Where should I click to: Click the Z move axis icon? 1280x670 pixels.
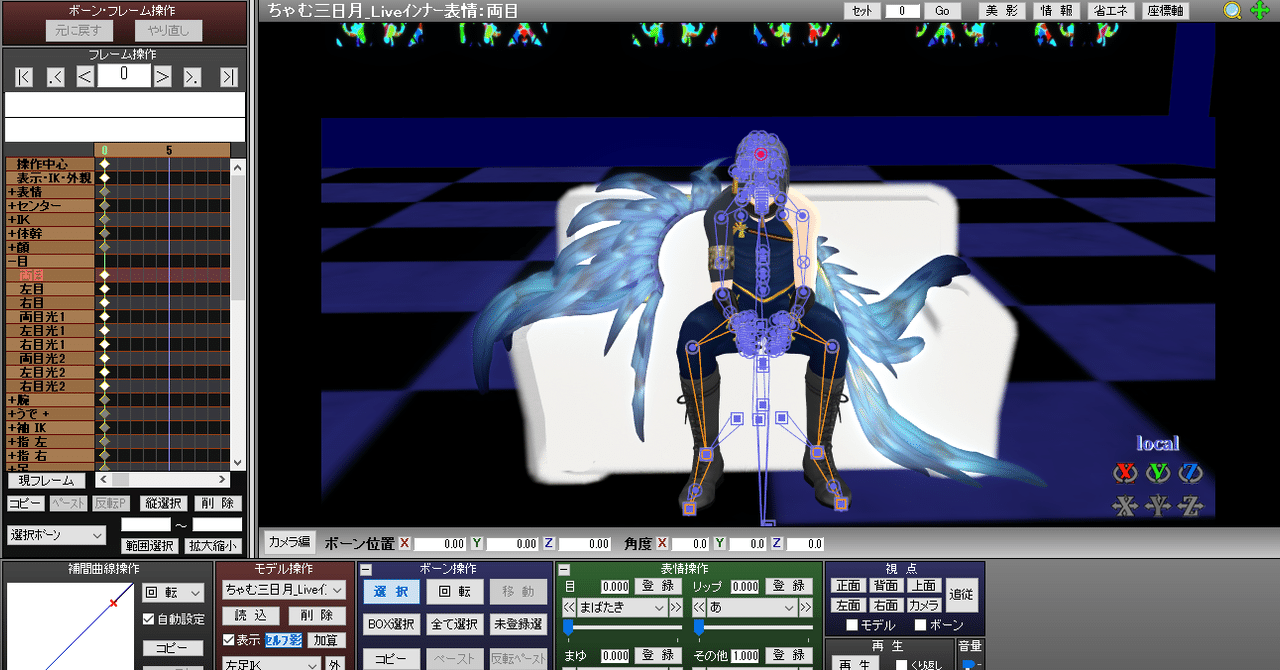click(x=1190, y=506)
